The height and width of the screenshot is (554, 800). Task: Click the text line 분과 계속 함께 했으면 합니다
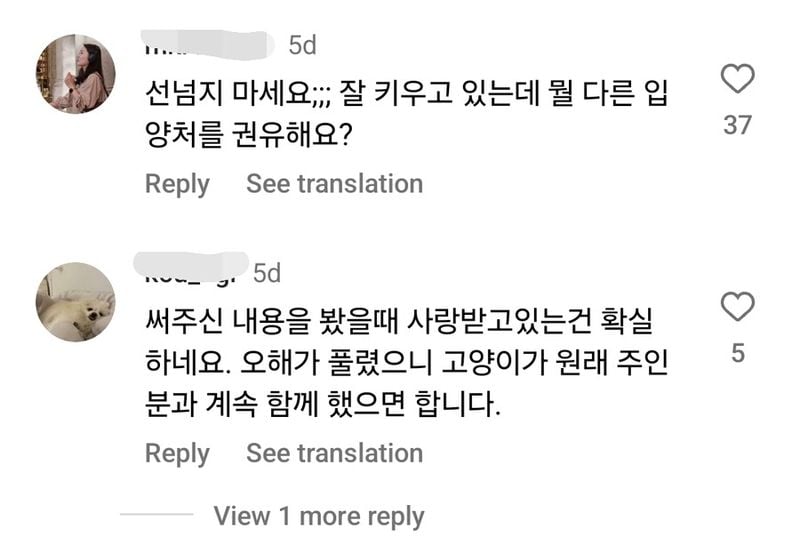322,405
